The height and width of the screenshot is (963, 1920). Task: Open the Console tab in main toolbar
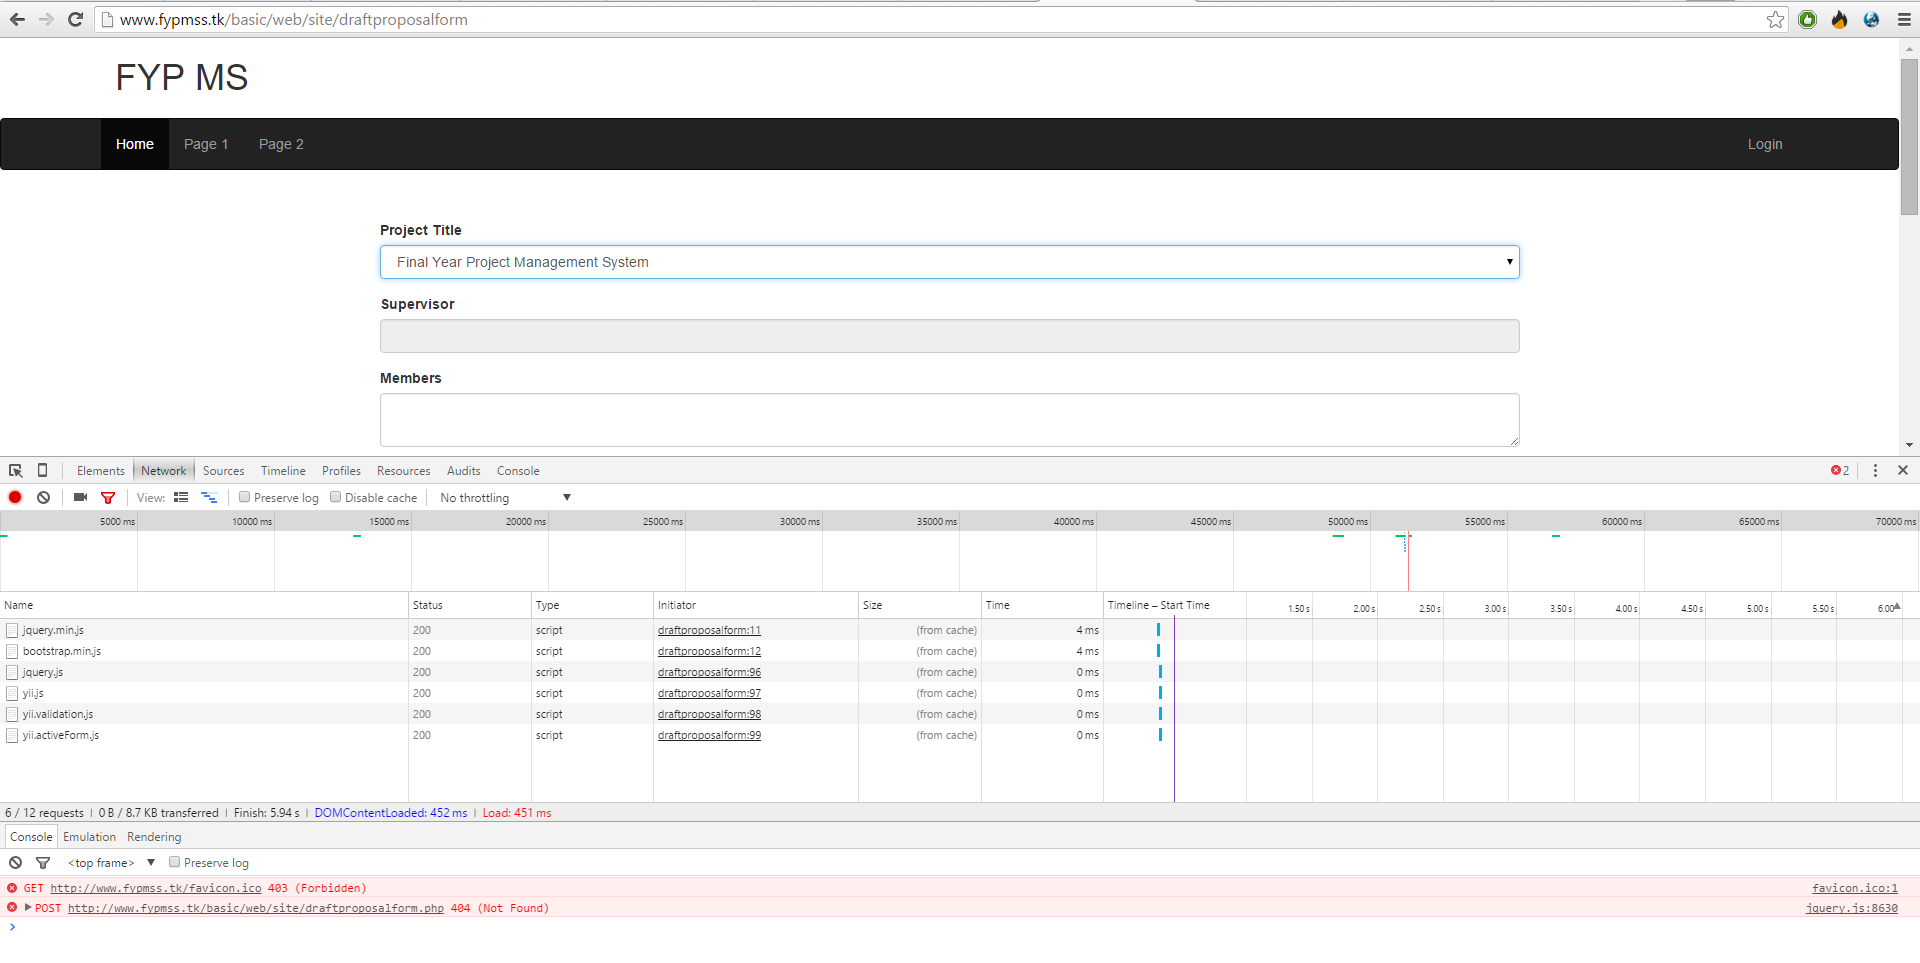pyautogui.click(x=518, y=470)
